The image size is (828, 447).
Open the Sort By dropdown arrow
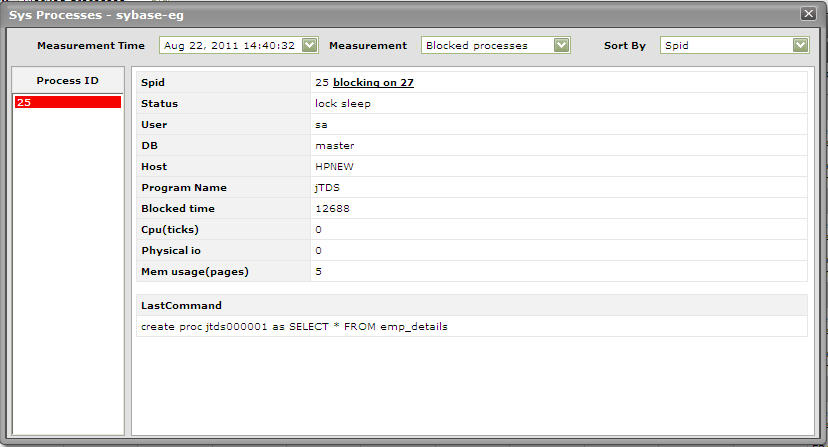pyautogui.click(x=801, y=45)
